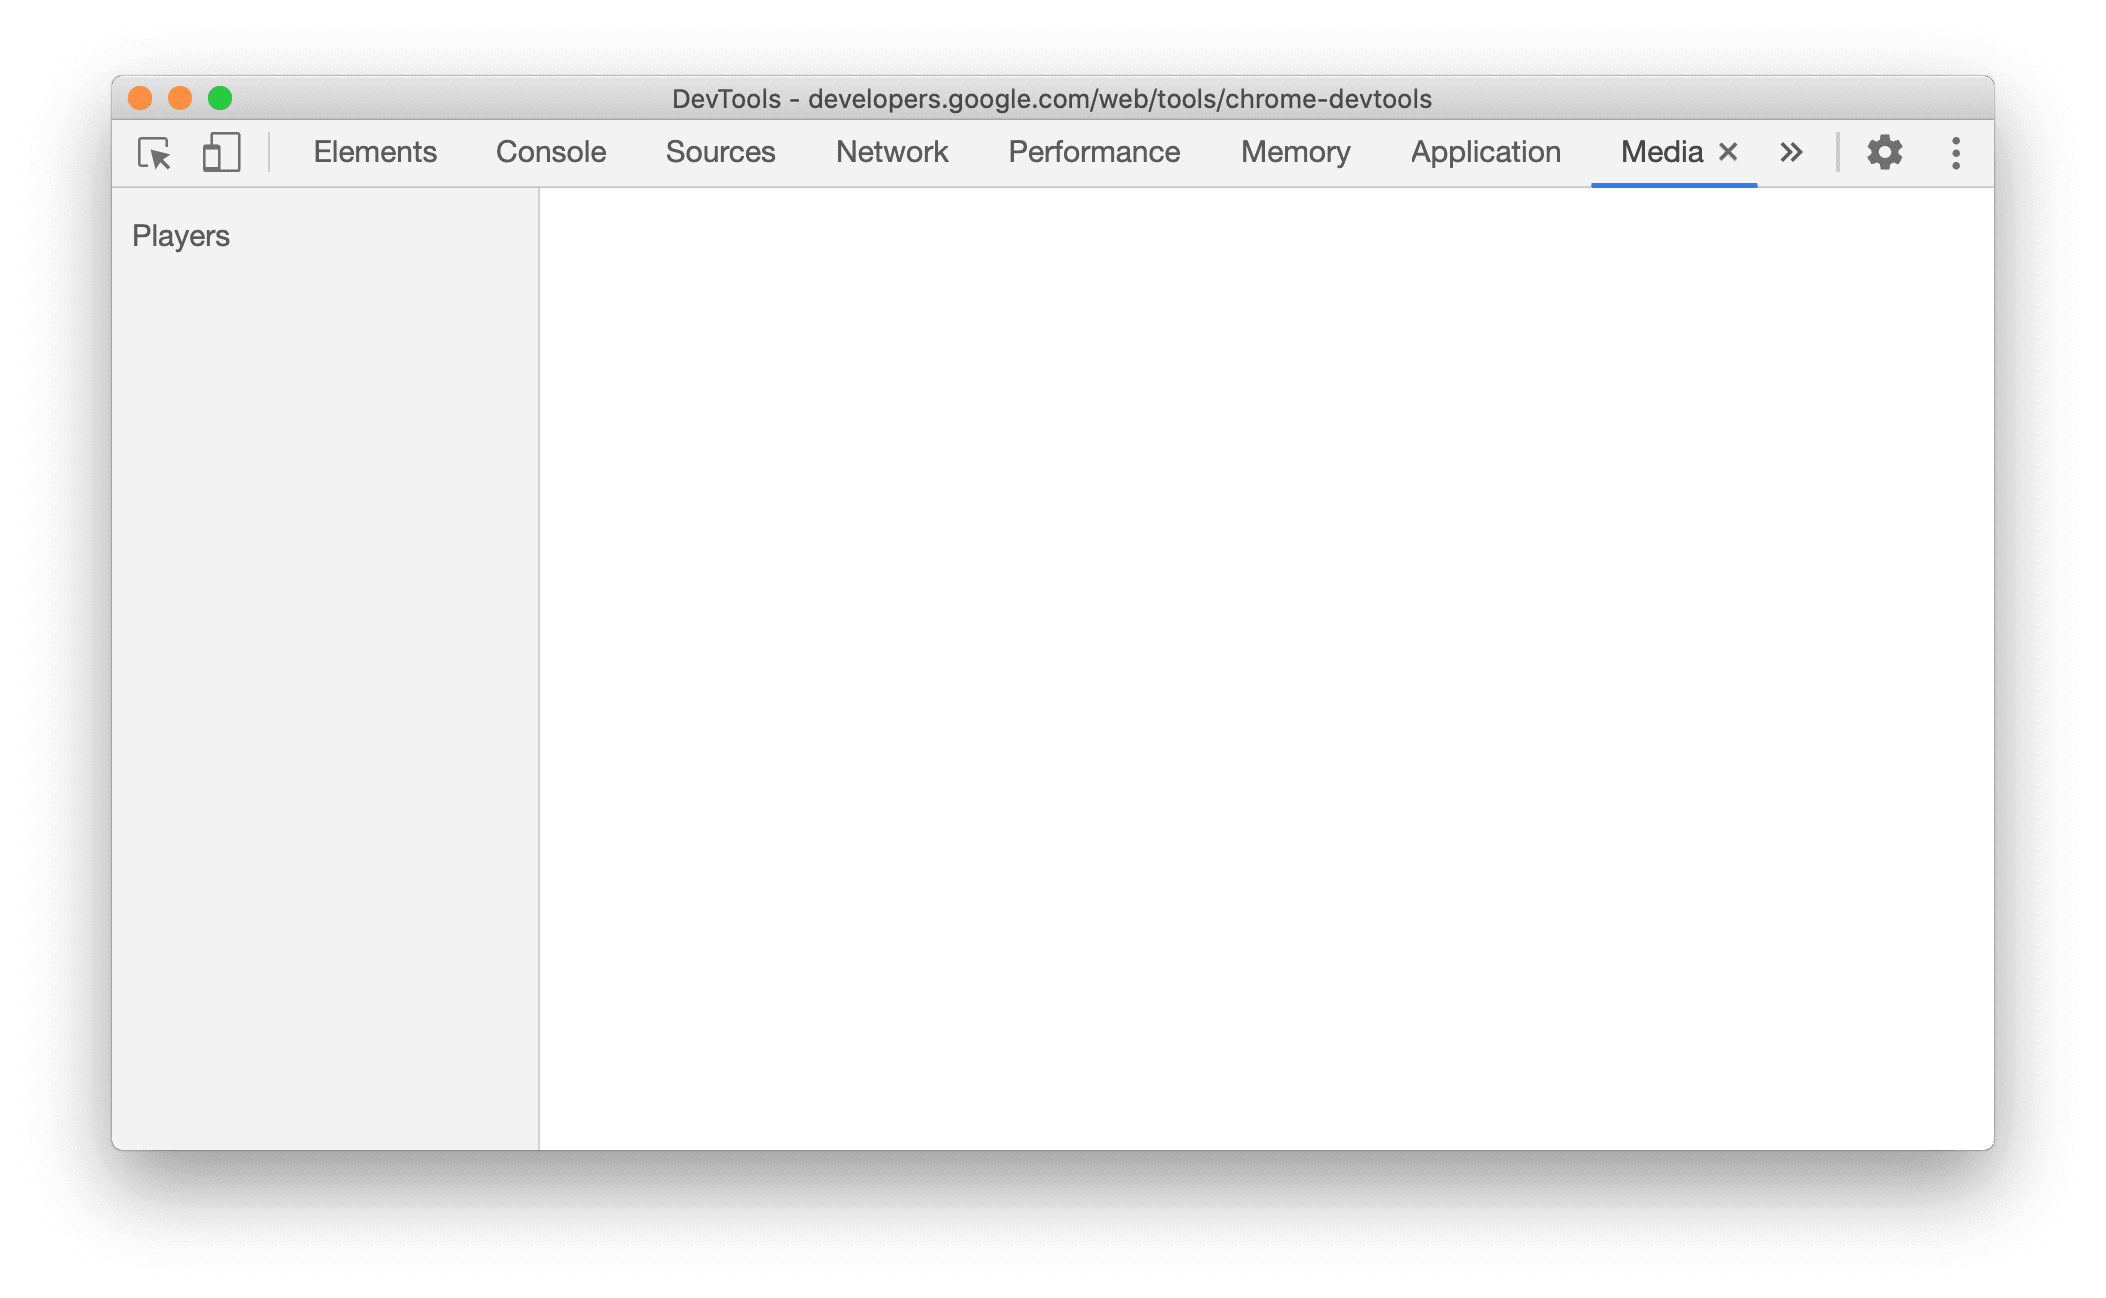The height and width of the screenshot is (1298, 2106).
Task: Open DevTools customization settings
Action: pos(1883,150)
